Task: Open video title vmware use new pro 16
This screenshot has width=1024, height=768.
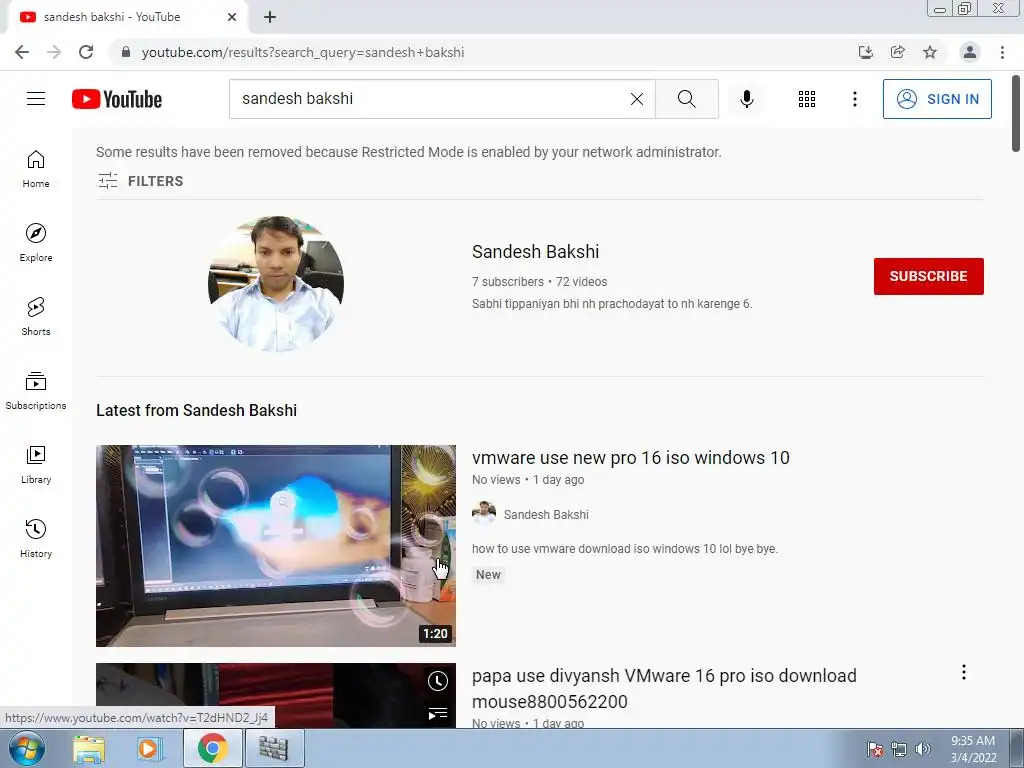Action: coord(631,458)
